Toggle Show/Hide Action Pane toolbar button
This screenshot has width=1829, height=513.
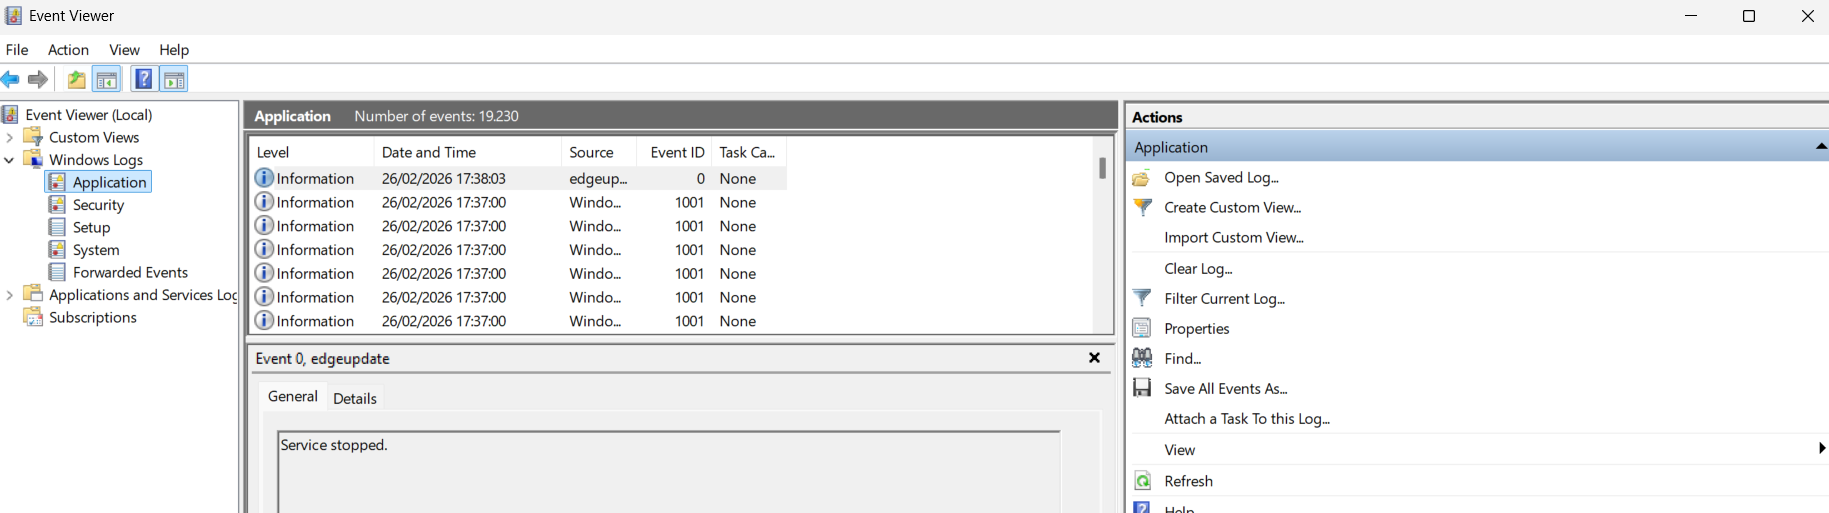[x=174, y=79]
